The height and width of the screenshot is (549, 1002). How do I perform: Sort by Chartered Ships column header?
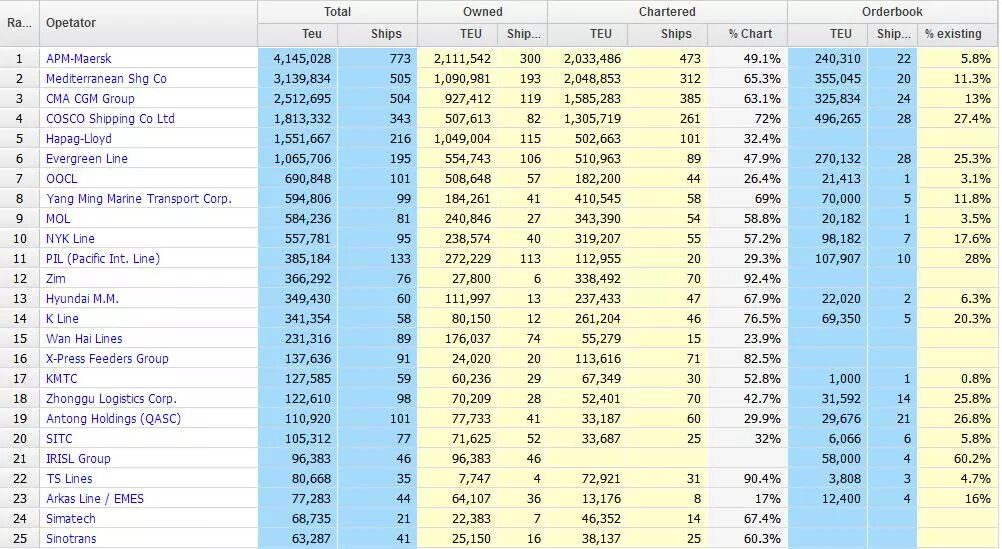pos(667,34)
